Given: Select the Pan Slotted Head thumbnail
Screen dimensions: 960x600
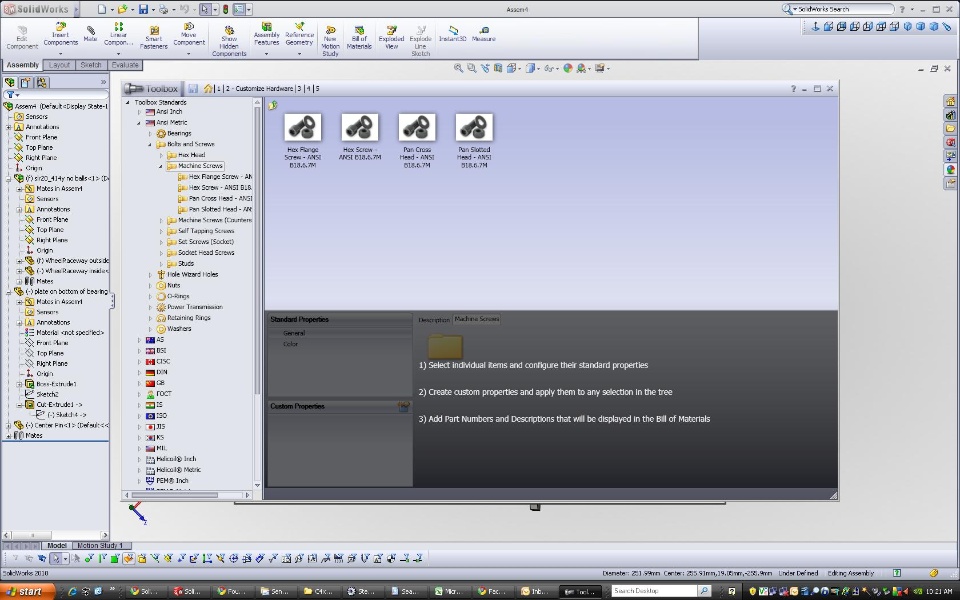Looking at the screenshot, I should click(x=474, y=127).
